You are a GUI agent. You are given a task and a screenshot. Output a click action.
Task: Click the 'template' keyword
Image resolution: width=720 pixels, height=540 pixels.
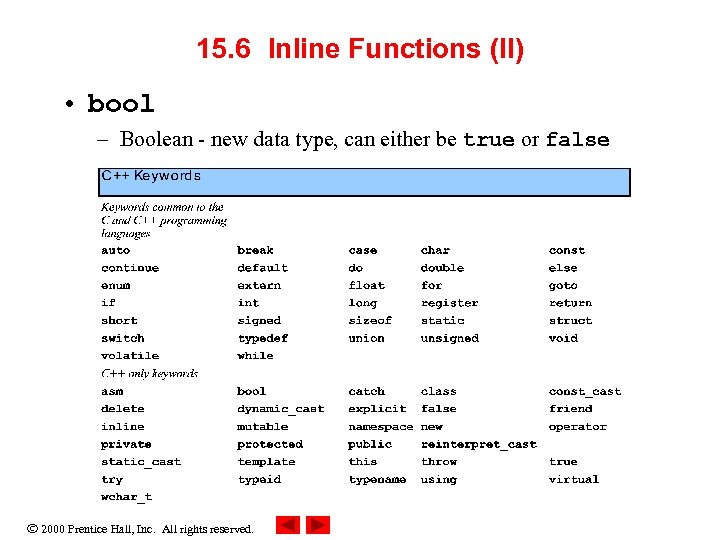[x=266, y=462]
